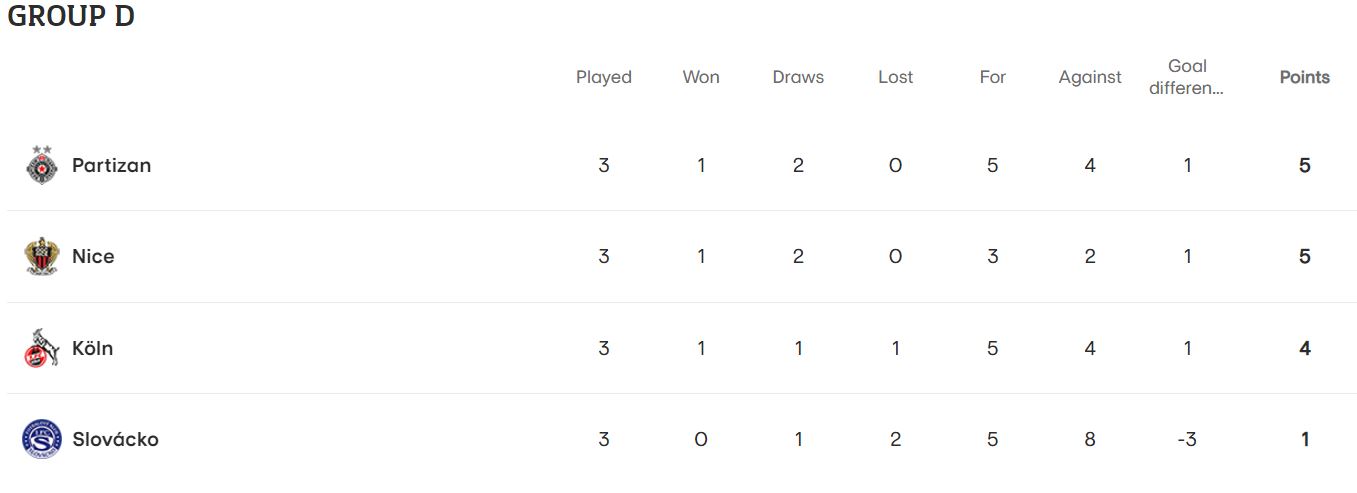Open the Partizan team link
Image resolution: width=1357 pixels, height=493 pixels.
point(111,166)
